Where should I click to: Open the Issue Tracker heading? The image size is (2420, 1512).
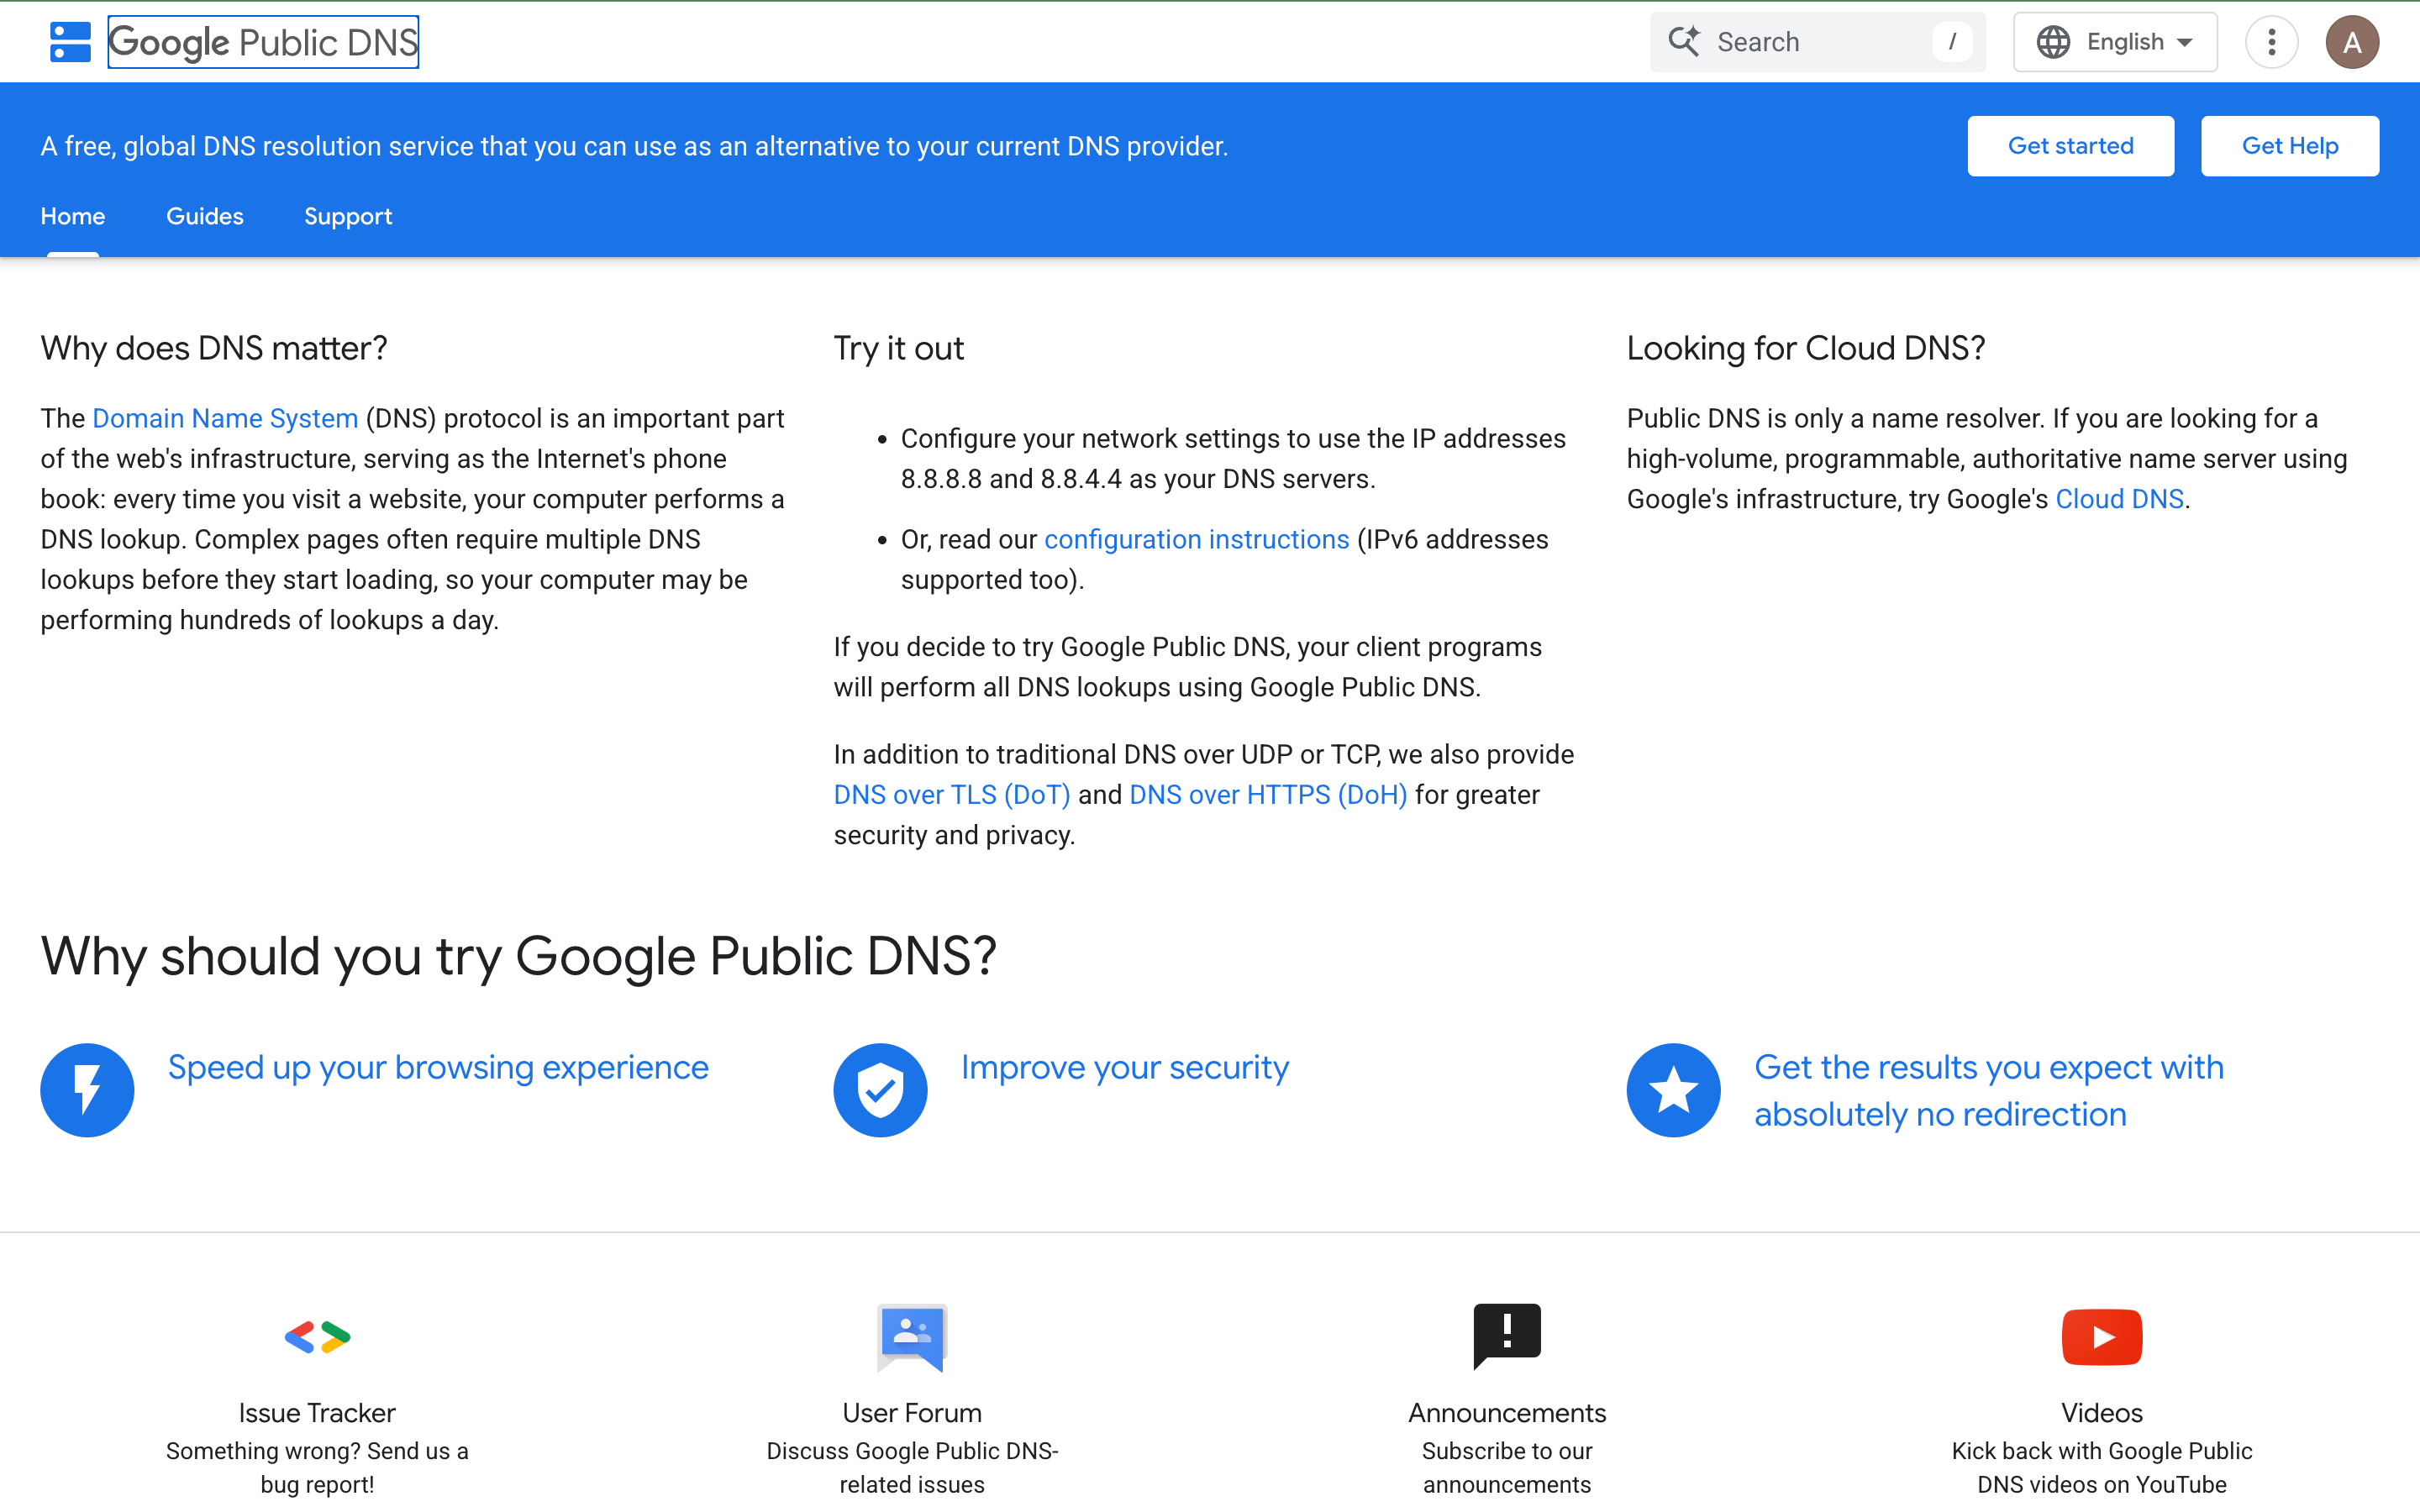coord(317,1412)
